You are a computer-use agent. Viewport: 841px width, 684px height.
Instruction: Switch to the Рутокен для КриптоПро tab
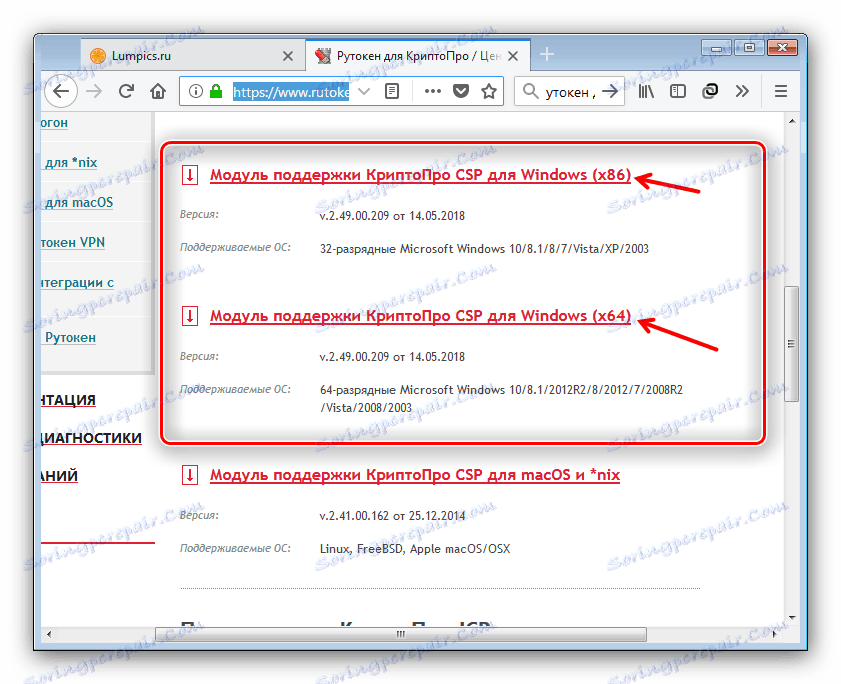[418, 56]
